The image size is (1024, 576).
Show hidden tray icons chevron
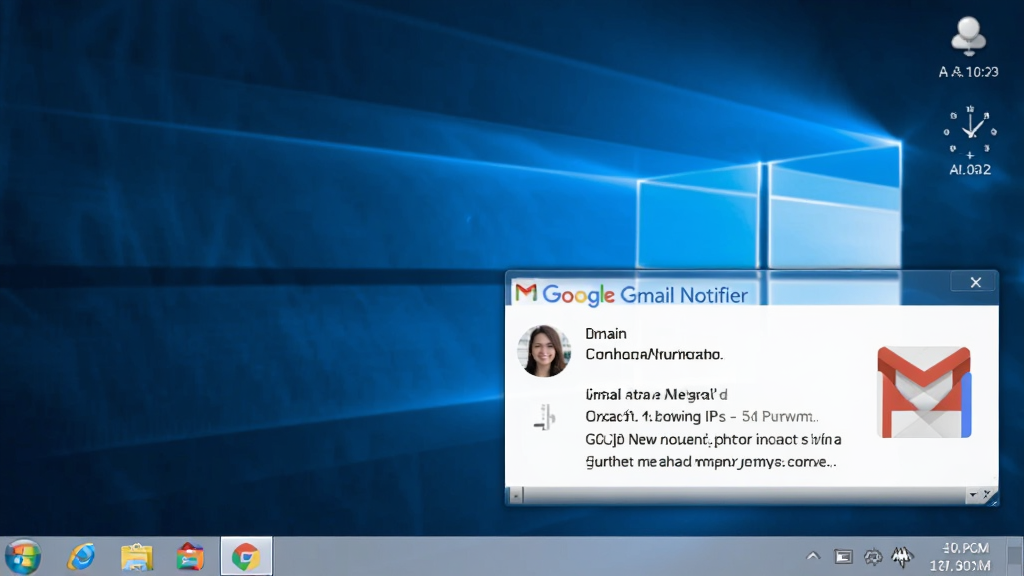(813, 556)
